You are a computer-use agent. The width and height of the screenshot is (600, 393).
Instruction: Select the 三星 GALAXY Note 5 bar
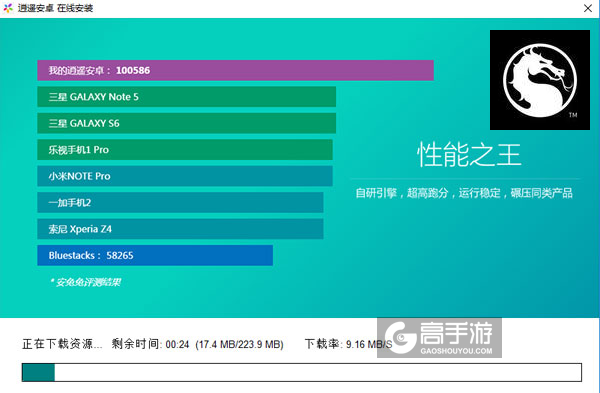(x=186, y=97)
